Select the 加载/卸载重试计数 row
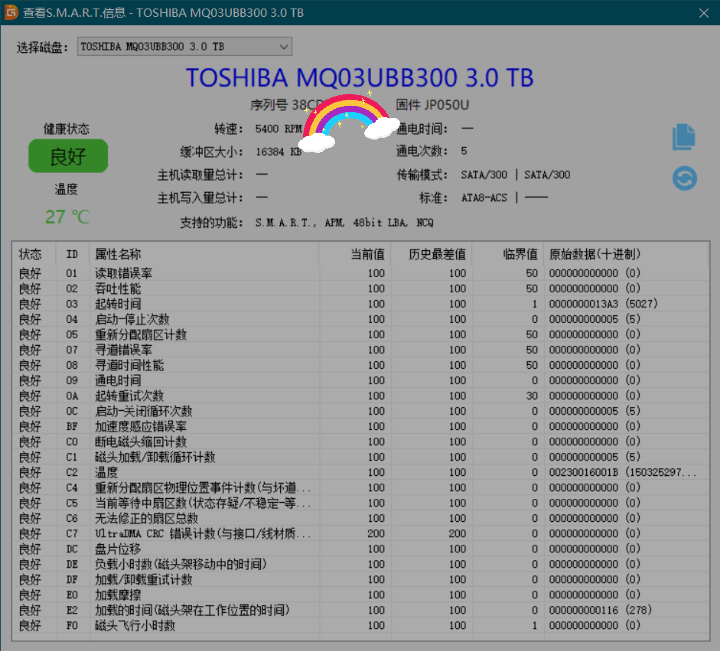 [x=360, y=579]
